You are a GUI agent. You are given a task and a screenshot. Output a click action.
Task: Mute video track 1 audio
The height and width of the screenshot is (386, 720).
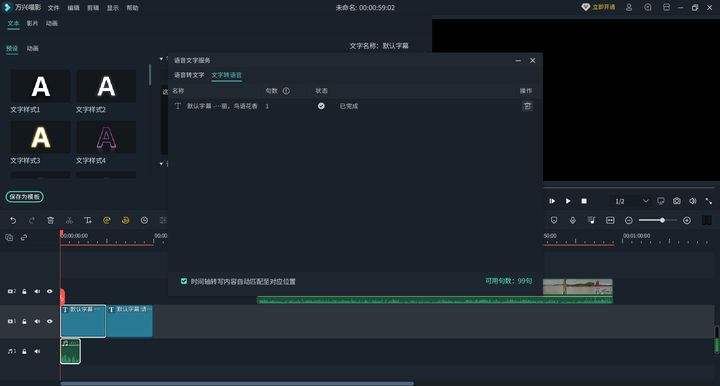(x=37, y=321)
